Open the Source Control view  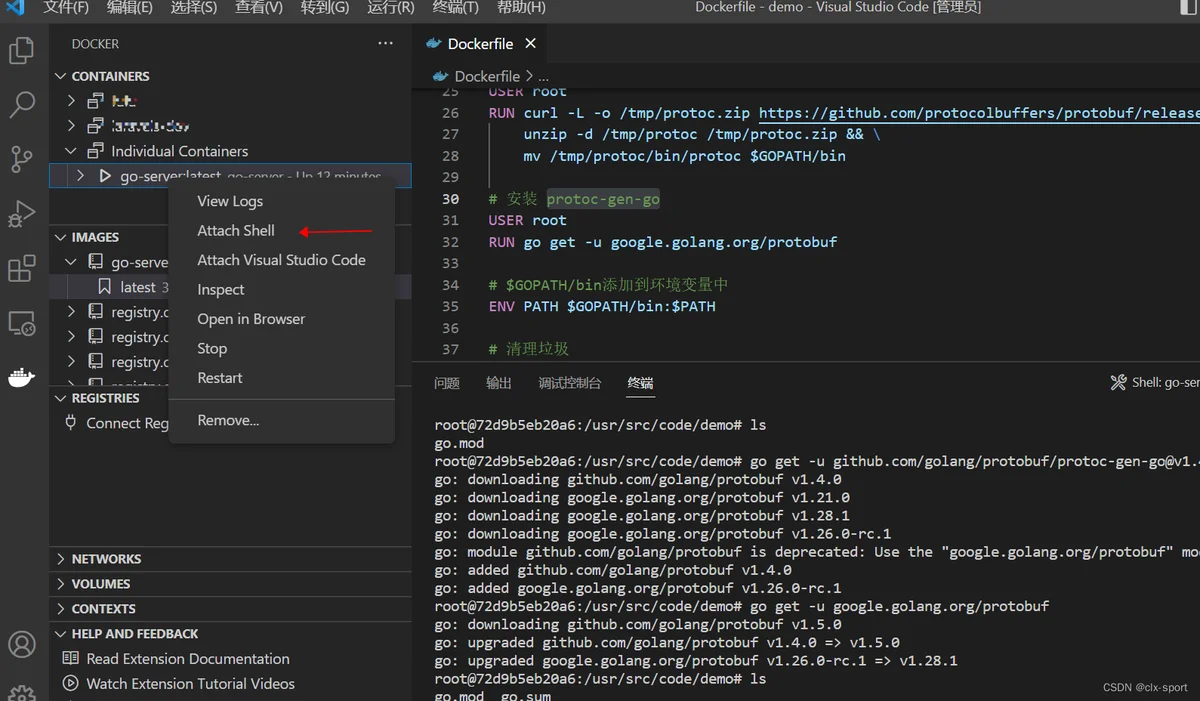[x=22, y=158]
